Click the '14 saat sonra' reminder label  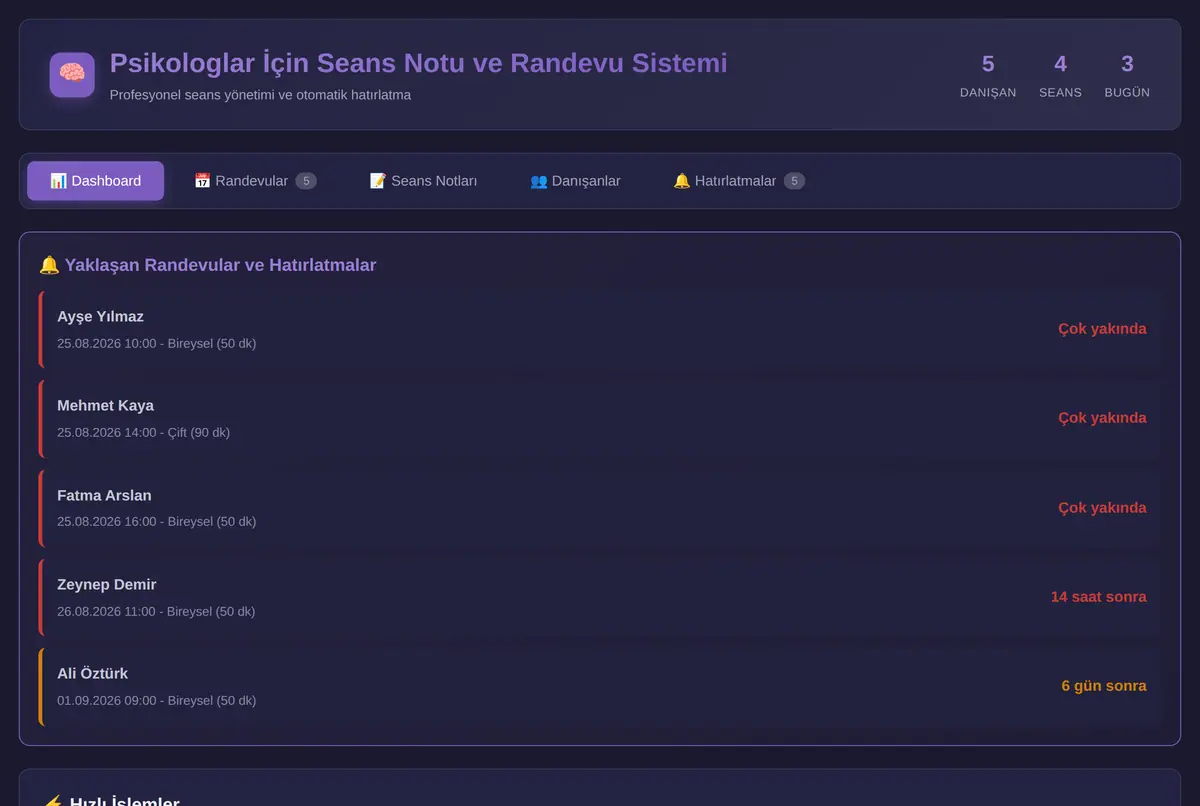1098,597
